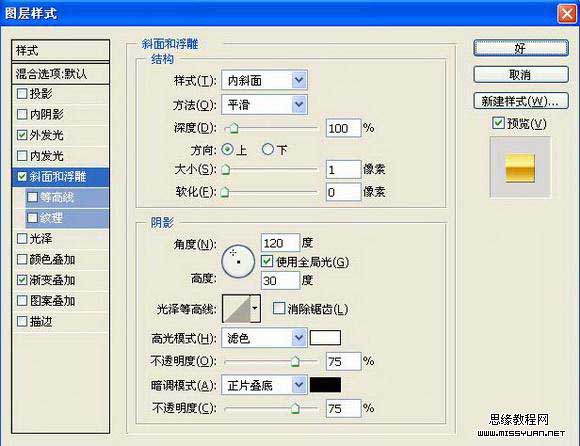Image resolution: width=580 pixels, height=446 pixels.
Task: Click the gold style preview thumbnail
Action: [x=520, y=168]
